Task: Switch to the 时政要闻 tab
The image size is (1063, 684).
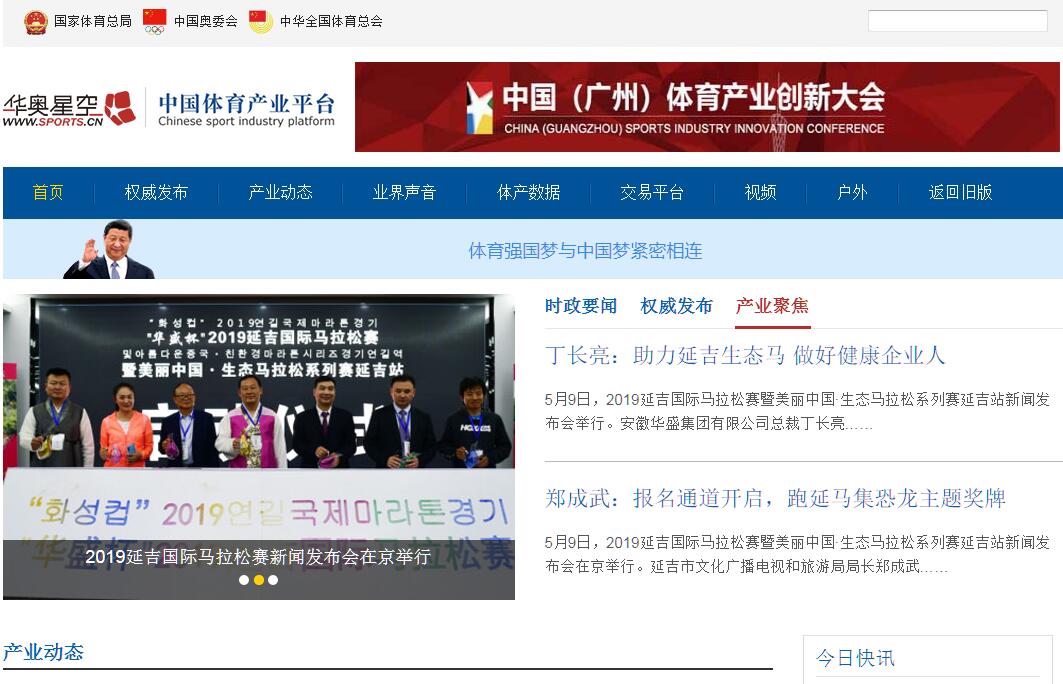Action: click(x=581, y=306)
